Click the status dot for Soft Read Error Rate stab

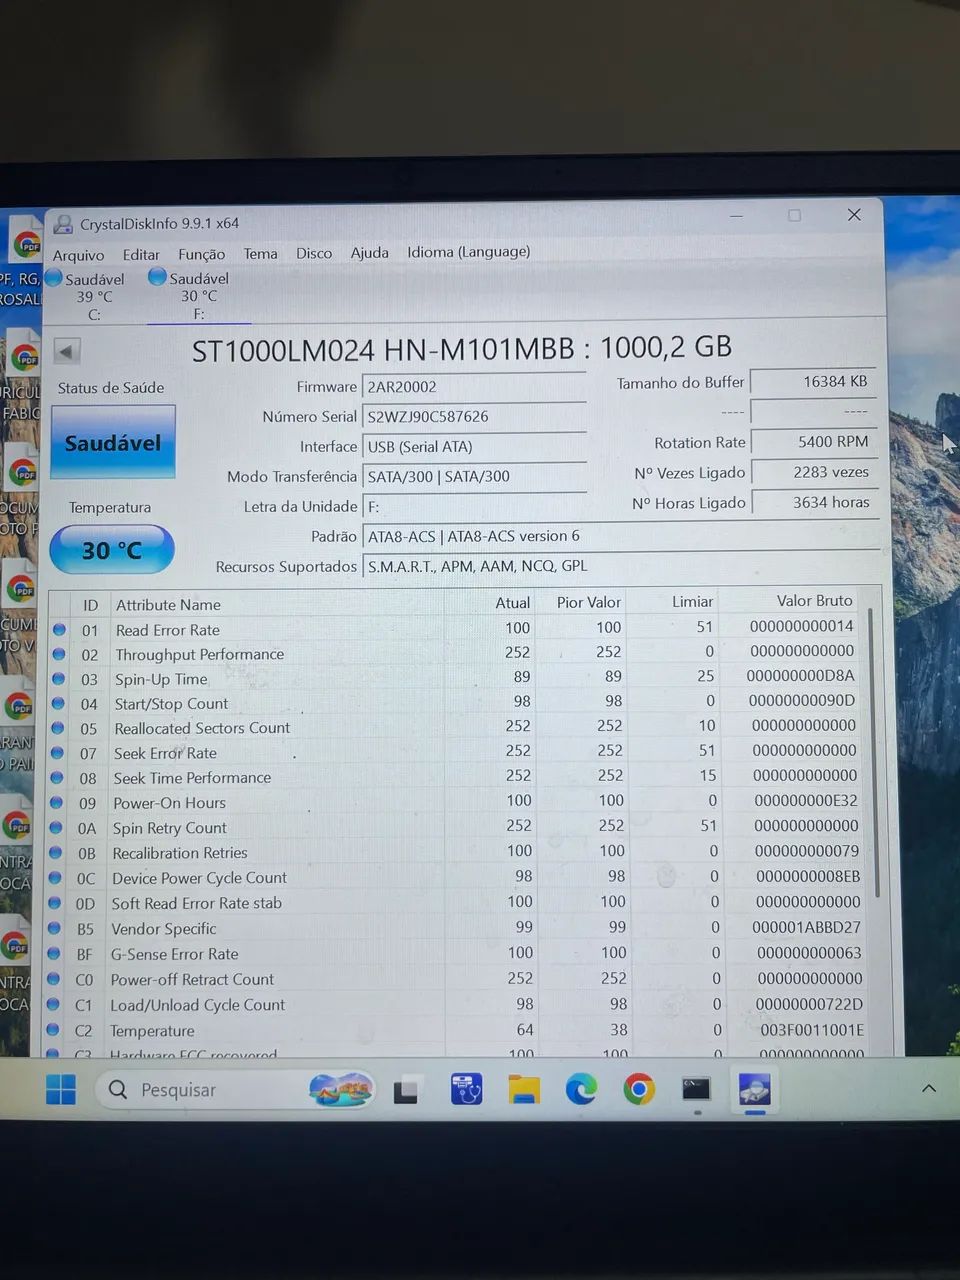pos(55,903)
